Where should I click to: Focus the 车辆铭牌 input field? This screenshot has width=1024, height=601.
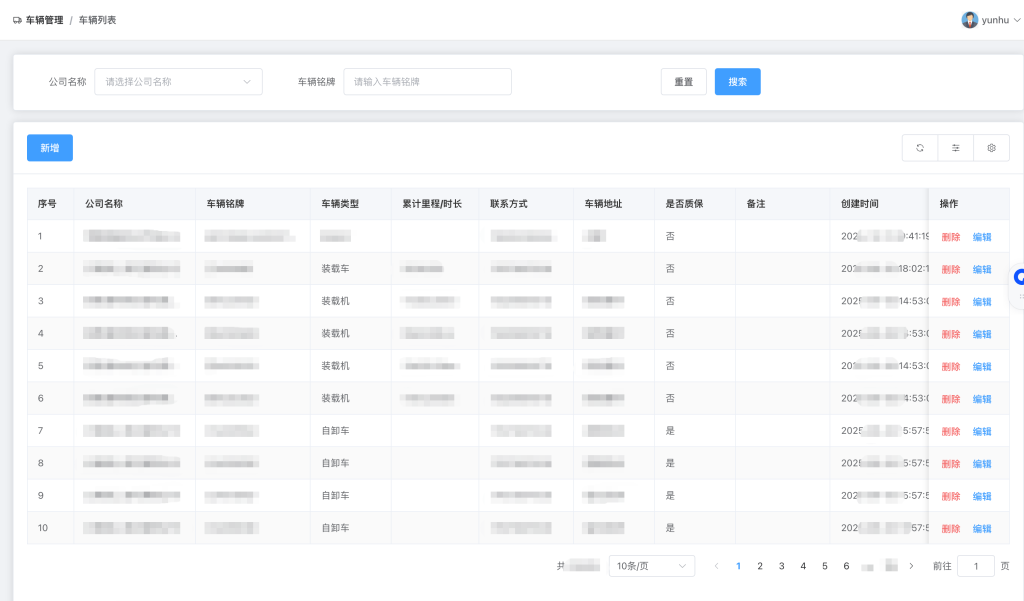click(x=427, y=82)
